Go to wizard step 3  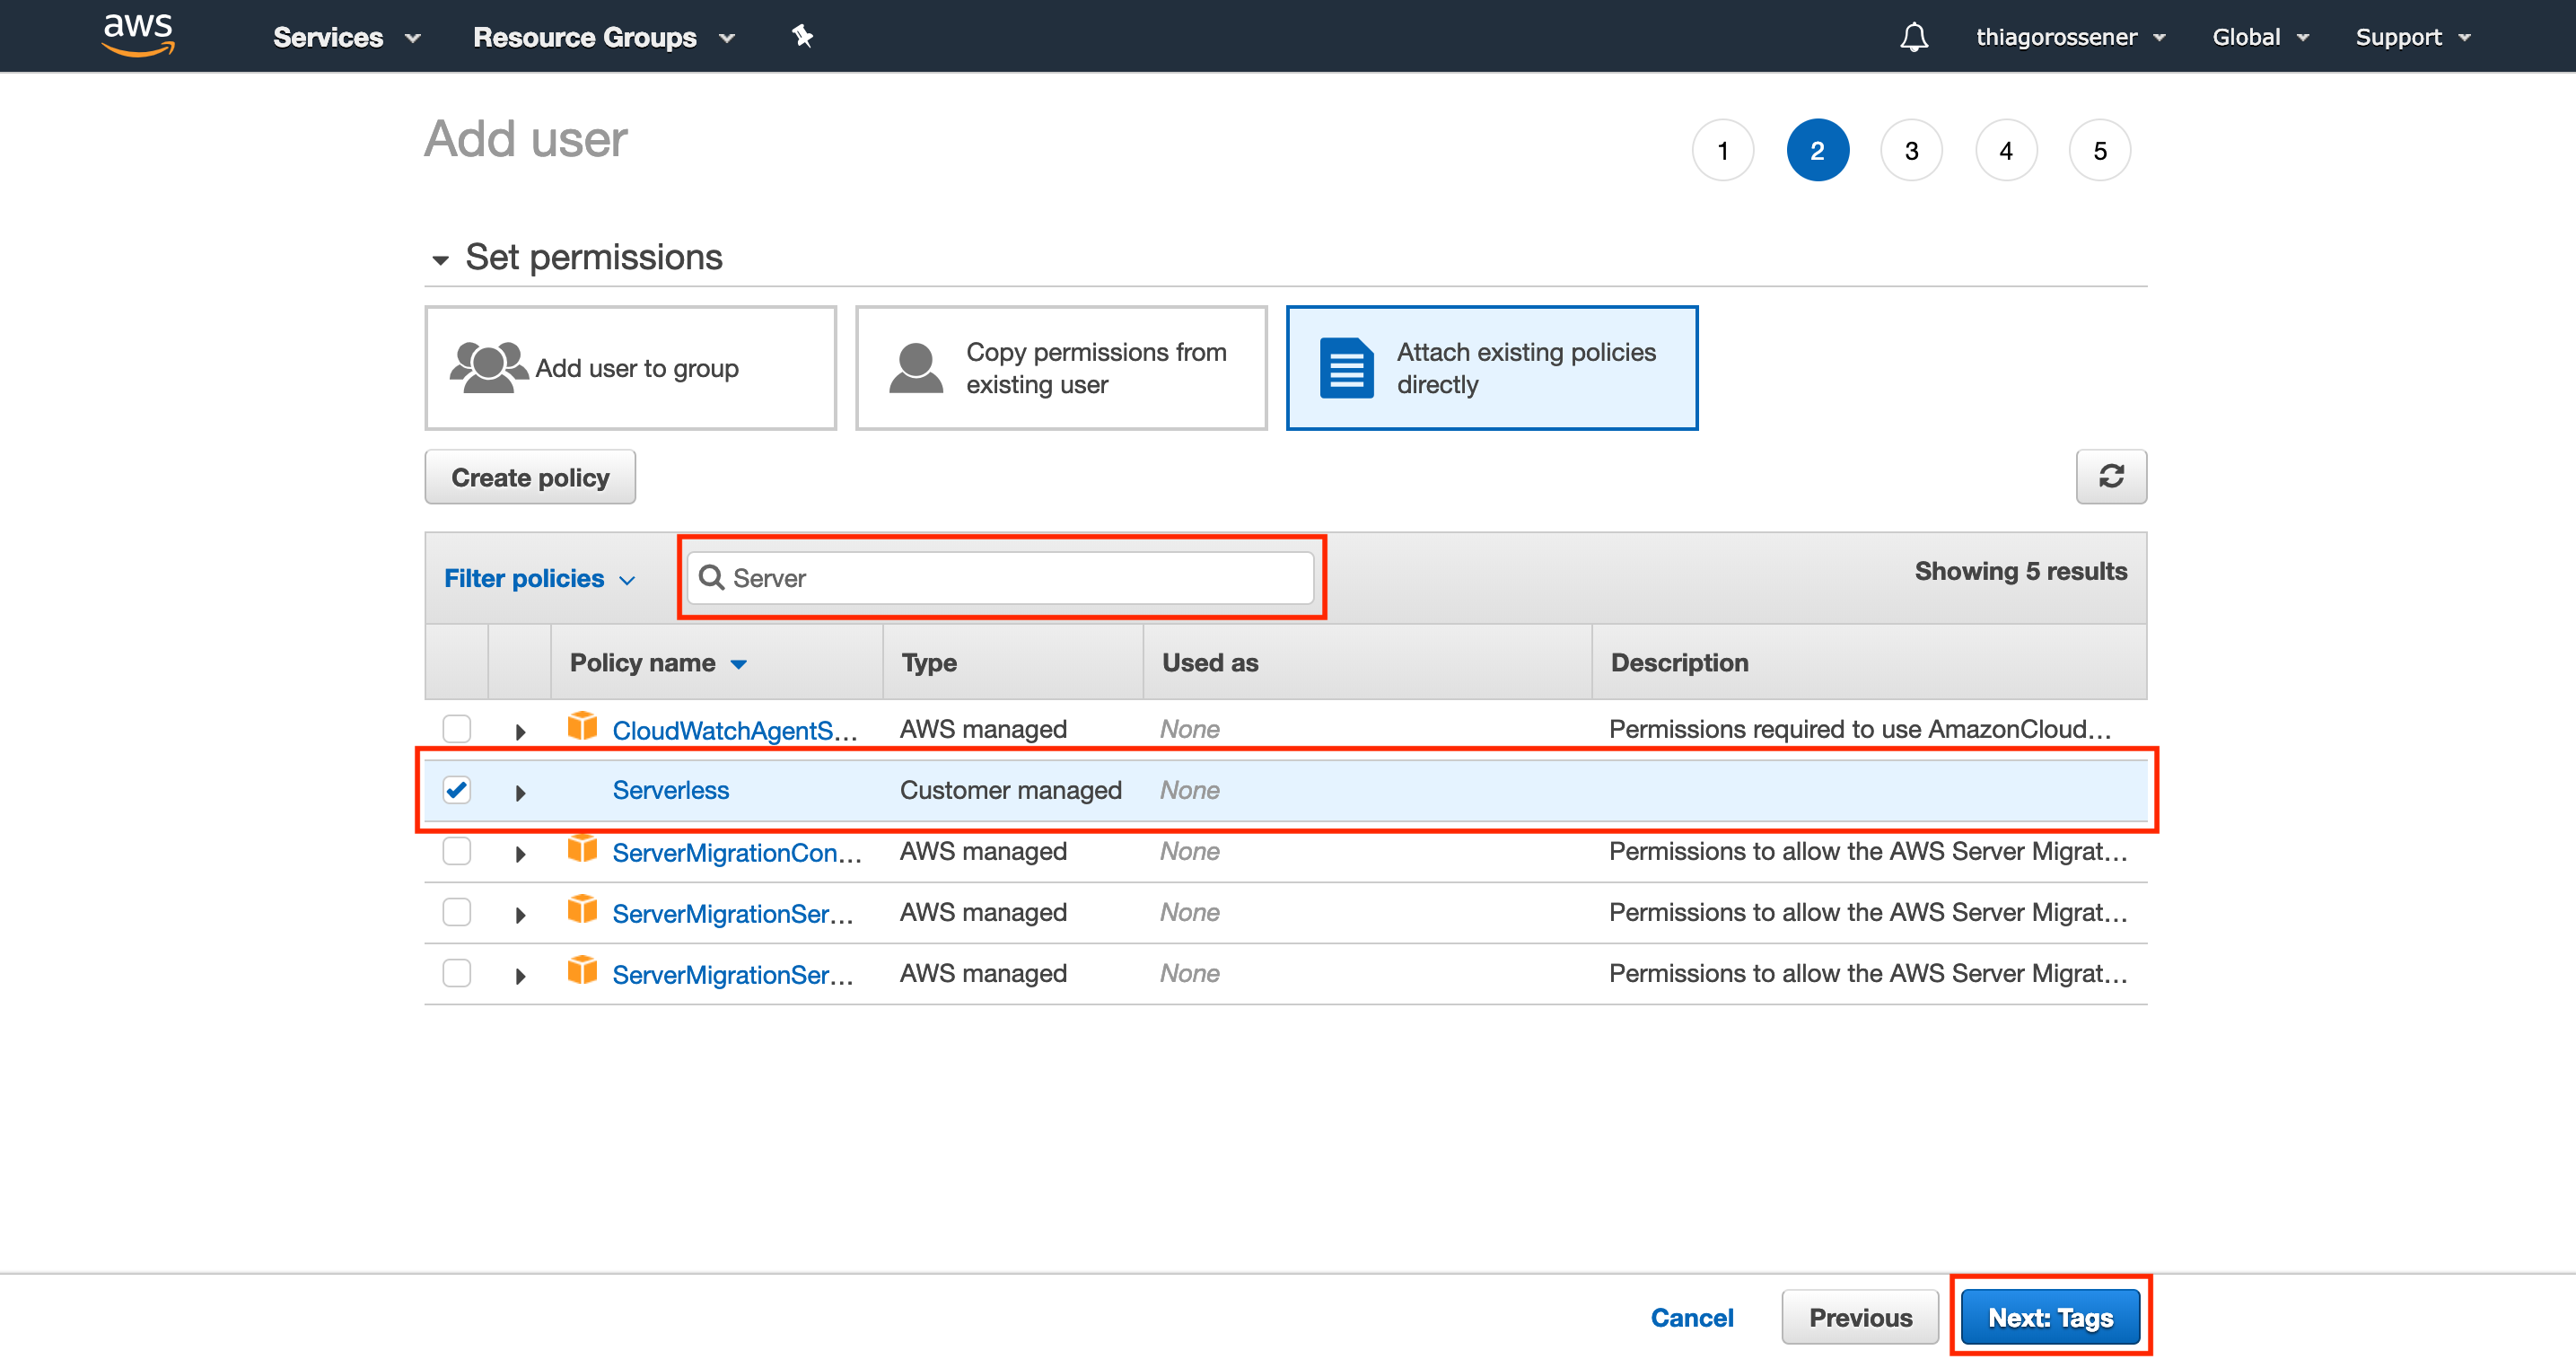[1911, 150]
